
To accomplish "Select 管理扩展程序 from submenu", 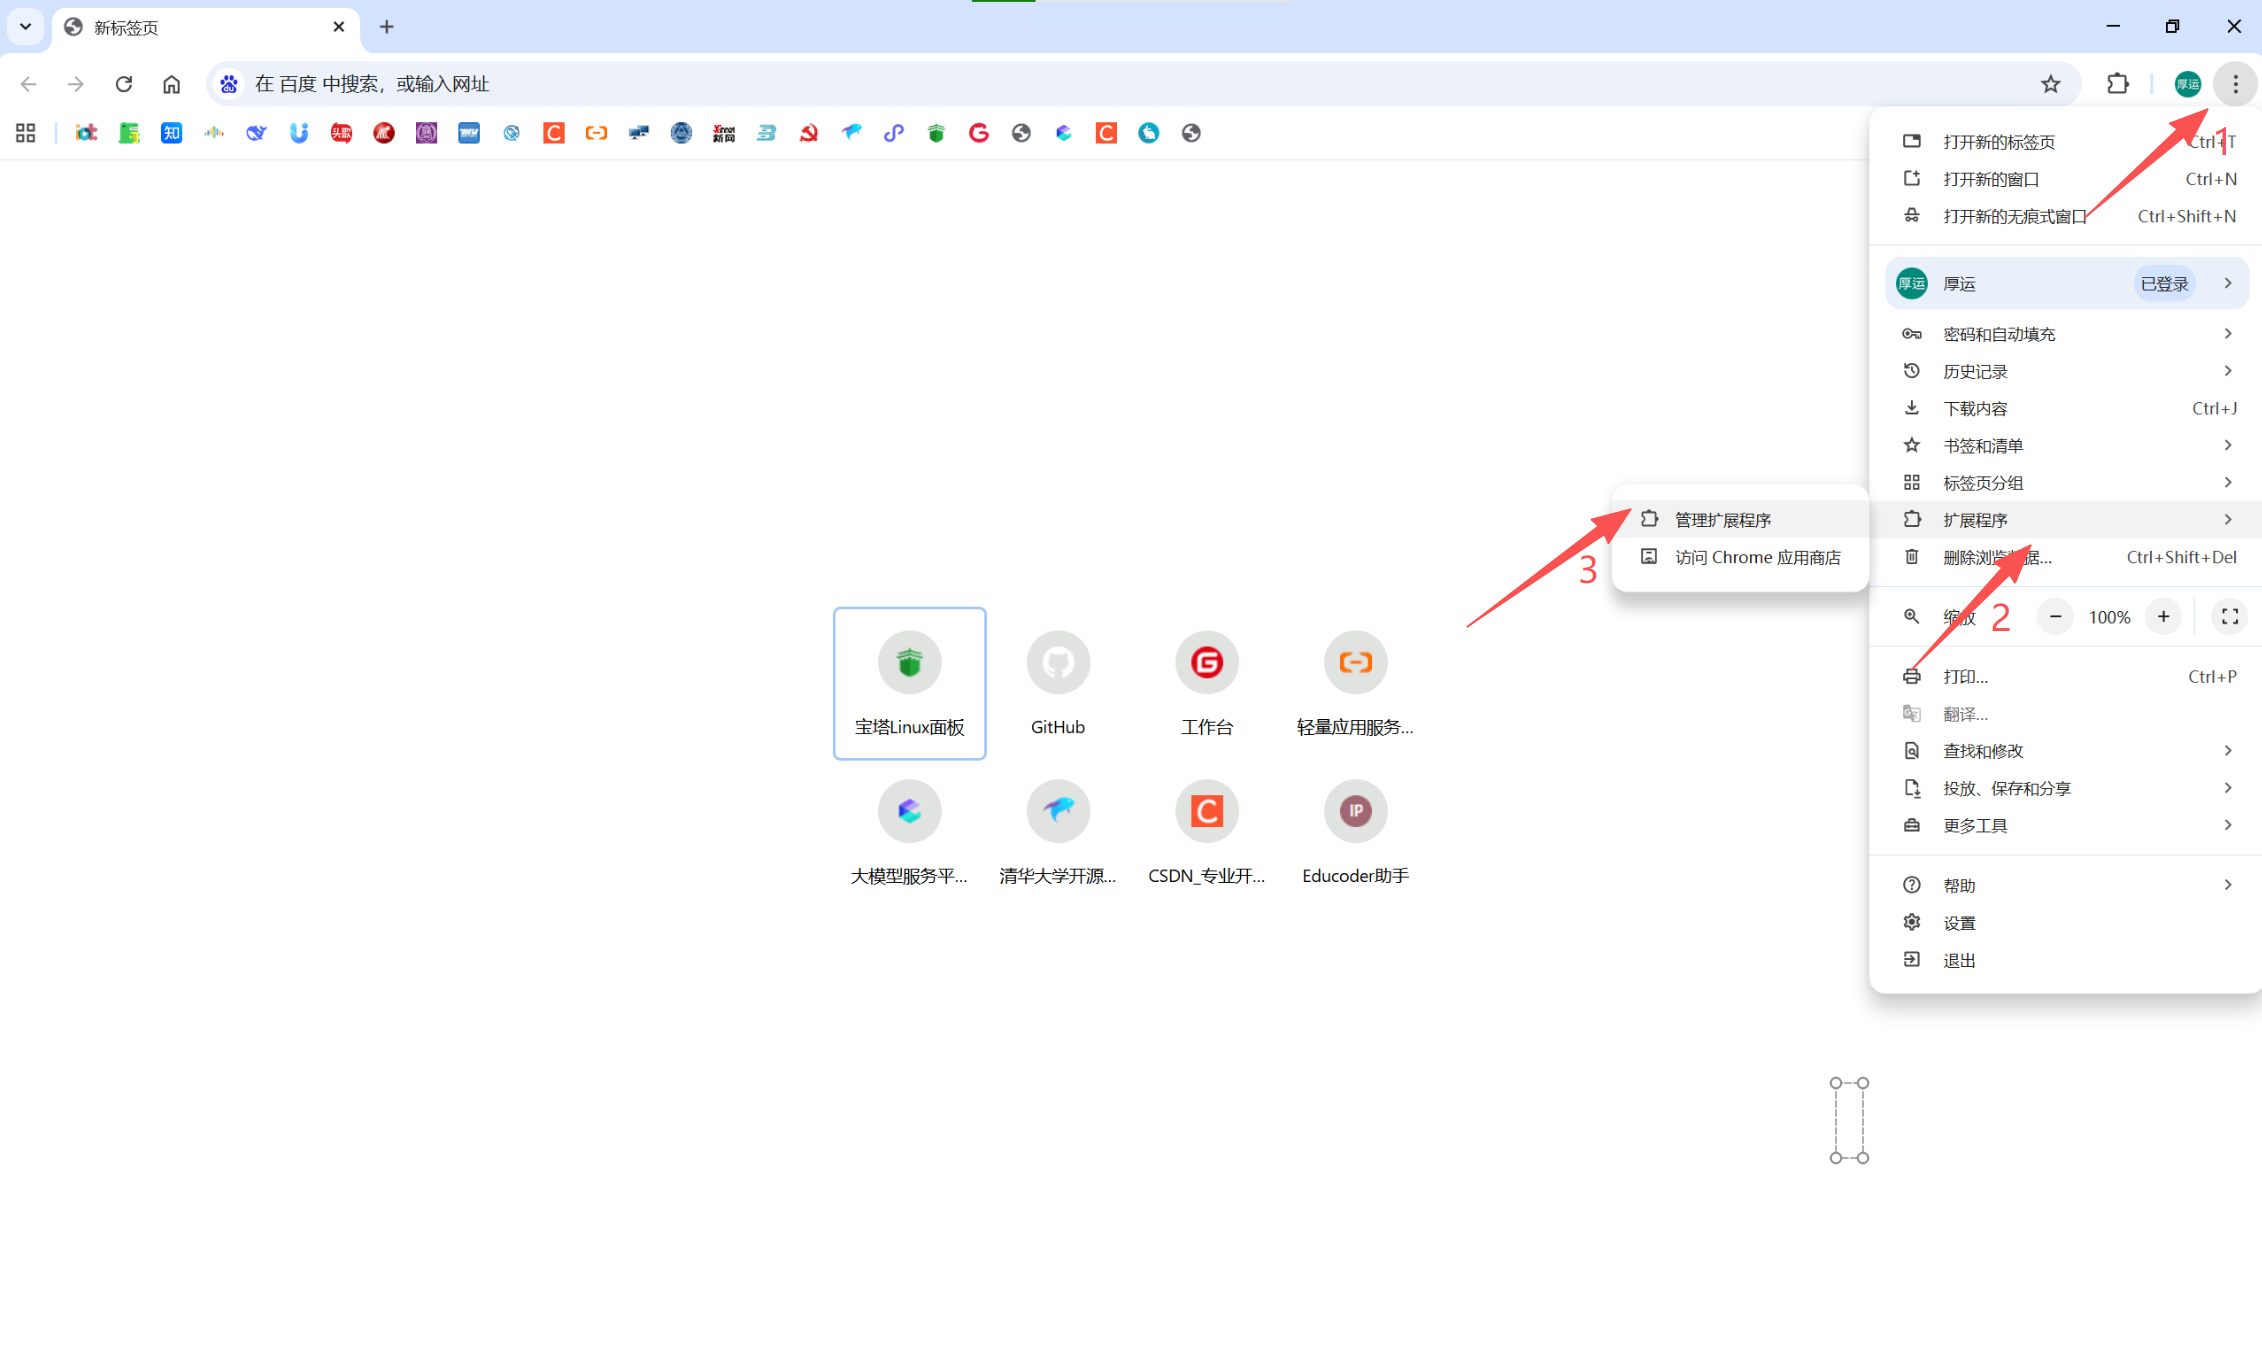I will click(x=1723, y=520).
